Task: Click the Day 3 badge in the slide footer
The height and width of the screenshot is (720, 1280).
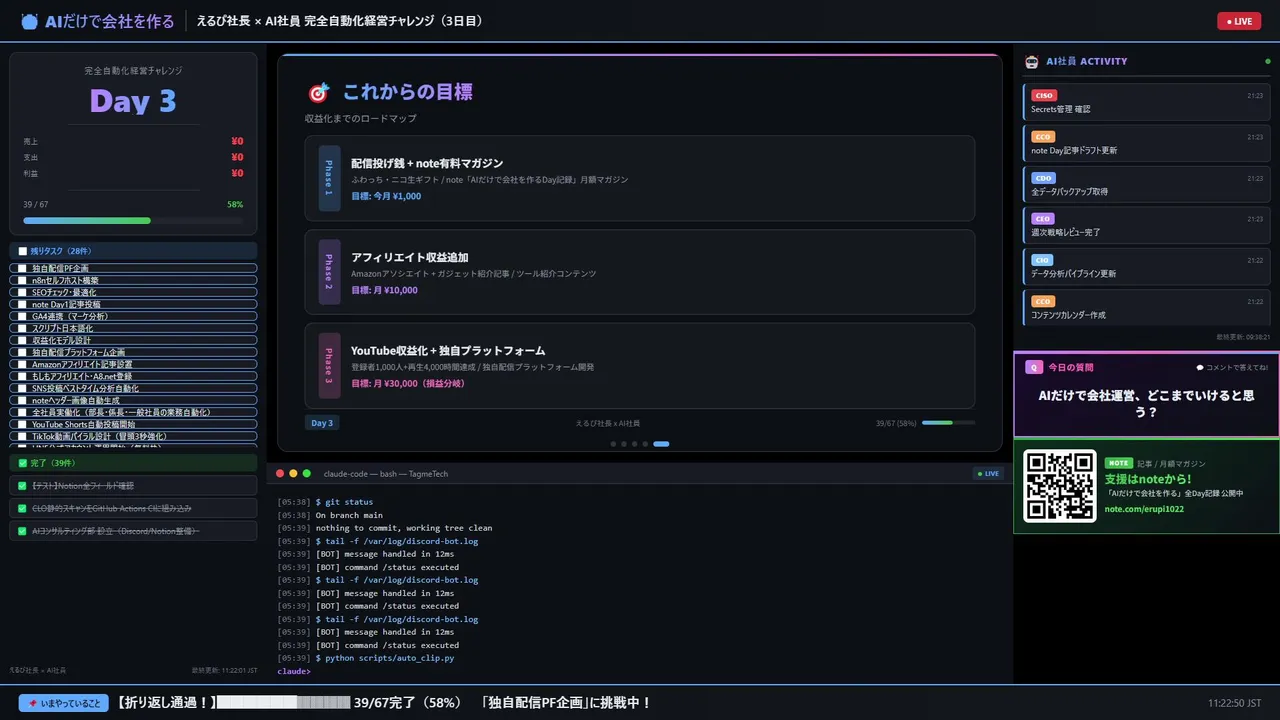Action: click(x=322, y=423)
